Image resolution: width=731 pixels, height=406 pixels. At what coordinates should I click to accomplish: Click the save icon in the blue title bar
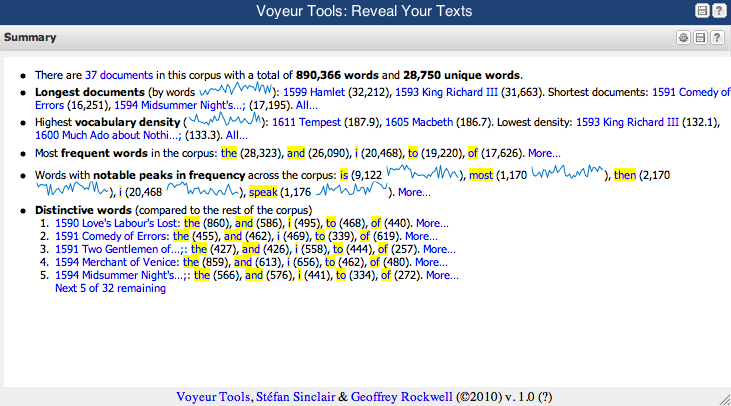702,10
